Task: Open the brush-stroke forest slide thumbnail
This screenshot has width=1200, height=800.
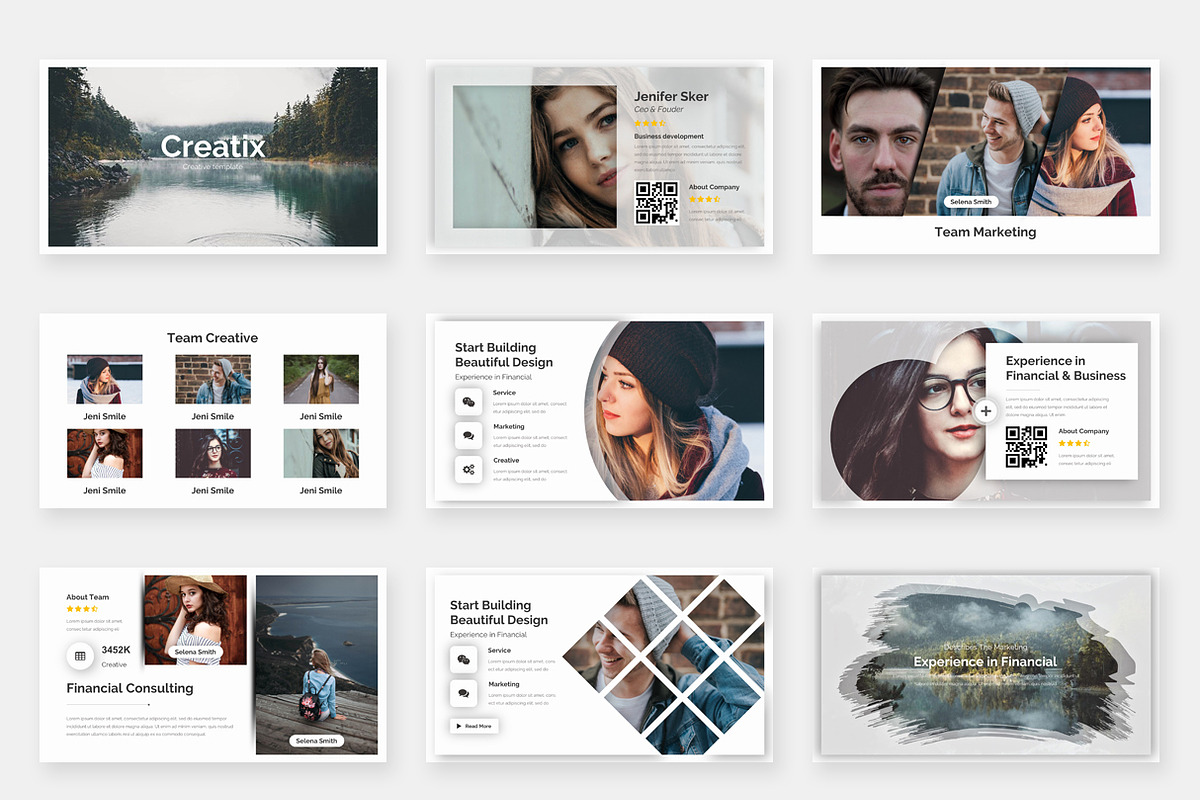Action: (986, 665)
